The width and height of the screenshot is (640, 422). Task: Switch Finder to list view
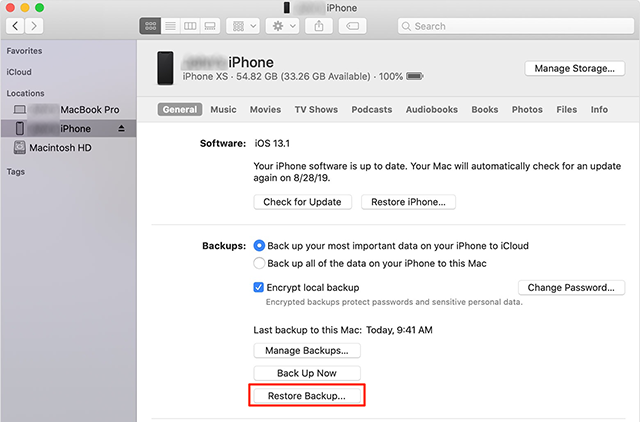pyautogui.click(x=170, y=26)
